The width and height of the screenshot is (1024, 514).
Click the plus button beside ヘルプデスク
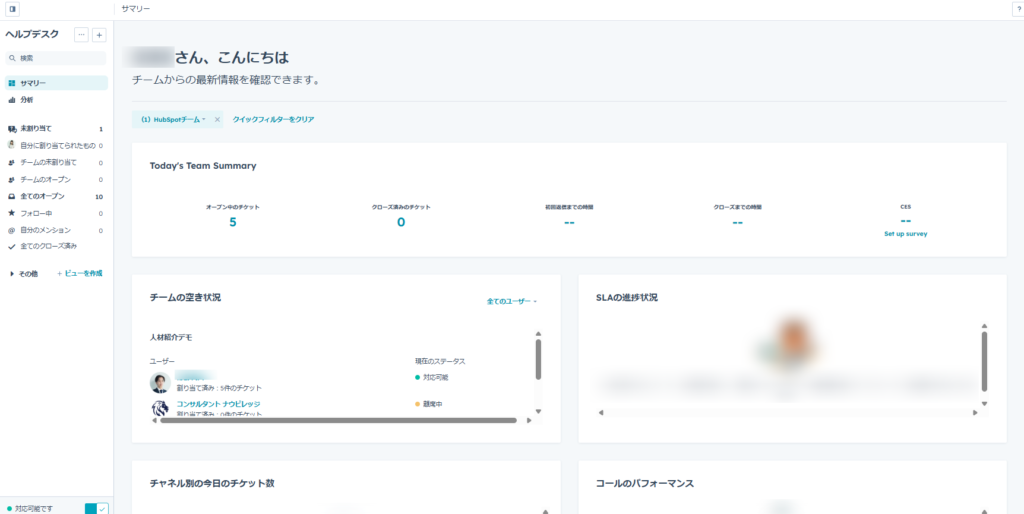coord(99,35)
